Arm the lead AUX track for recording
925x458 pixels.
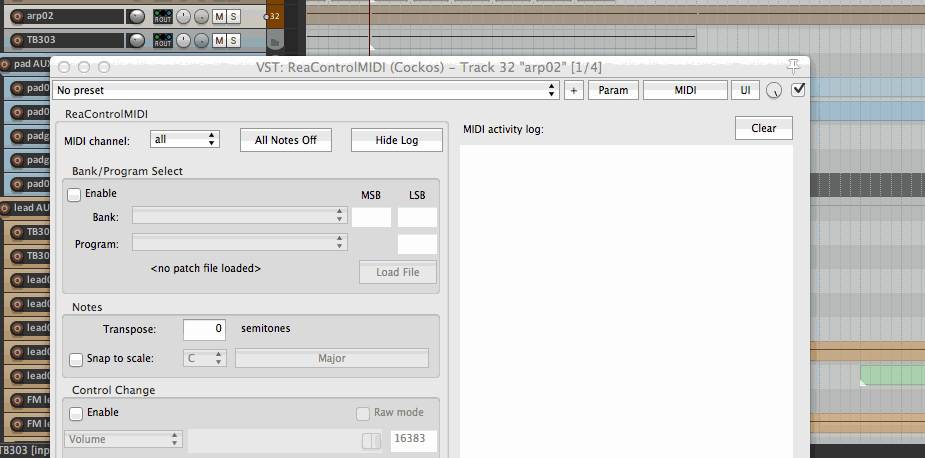point(5,208)
